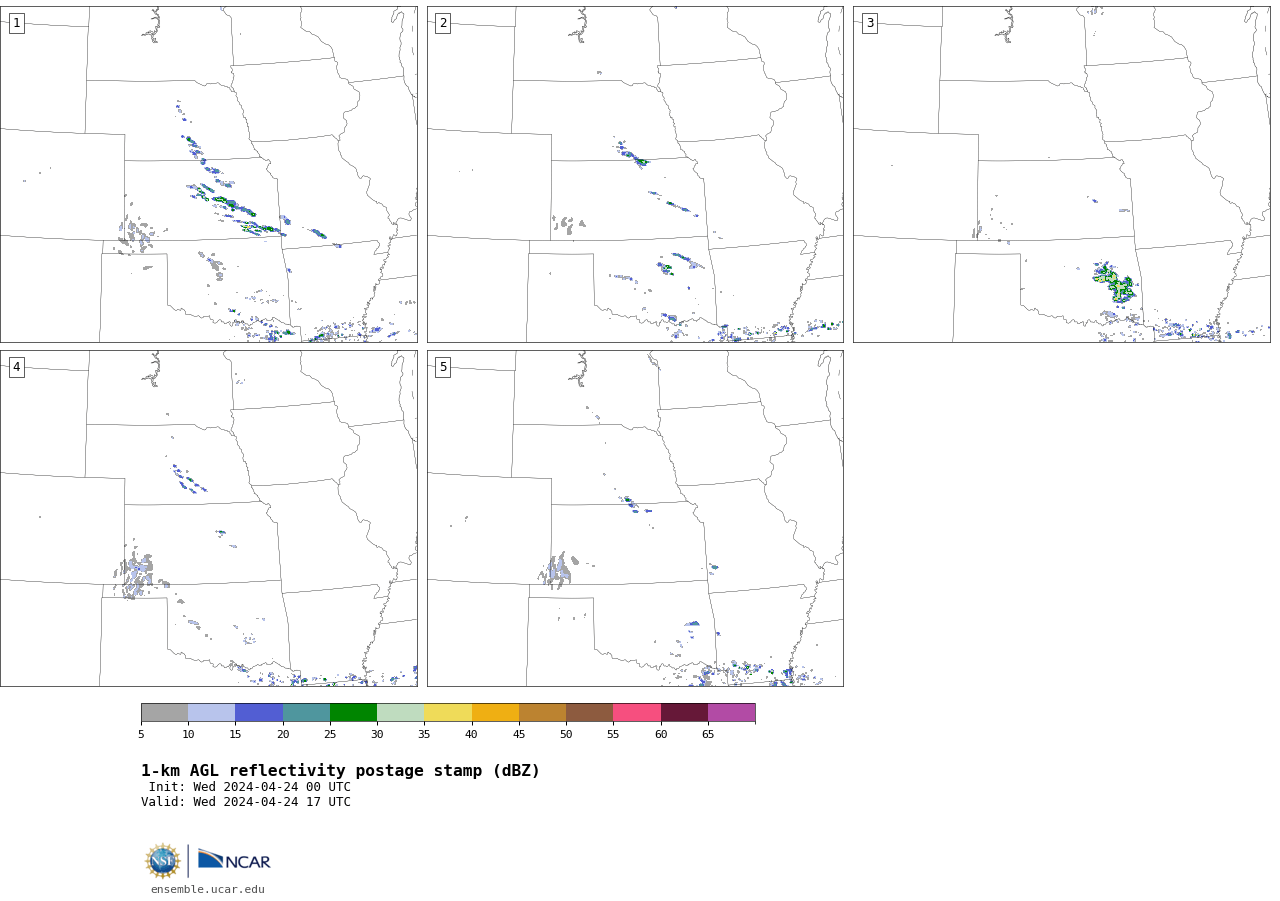Click the pink 55-60 dBZ swatch
The image size is (1280, 901).
[637, 712]
